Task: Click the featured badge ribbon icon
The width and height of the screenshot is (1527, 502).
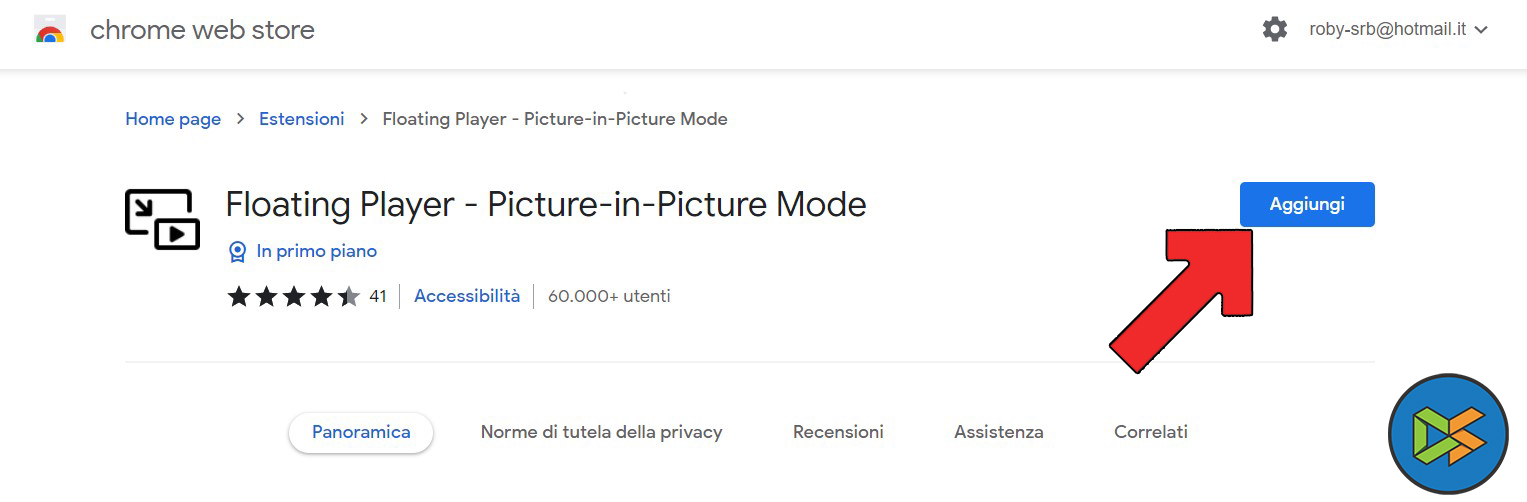Action: (237, 252)
